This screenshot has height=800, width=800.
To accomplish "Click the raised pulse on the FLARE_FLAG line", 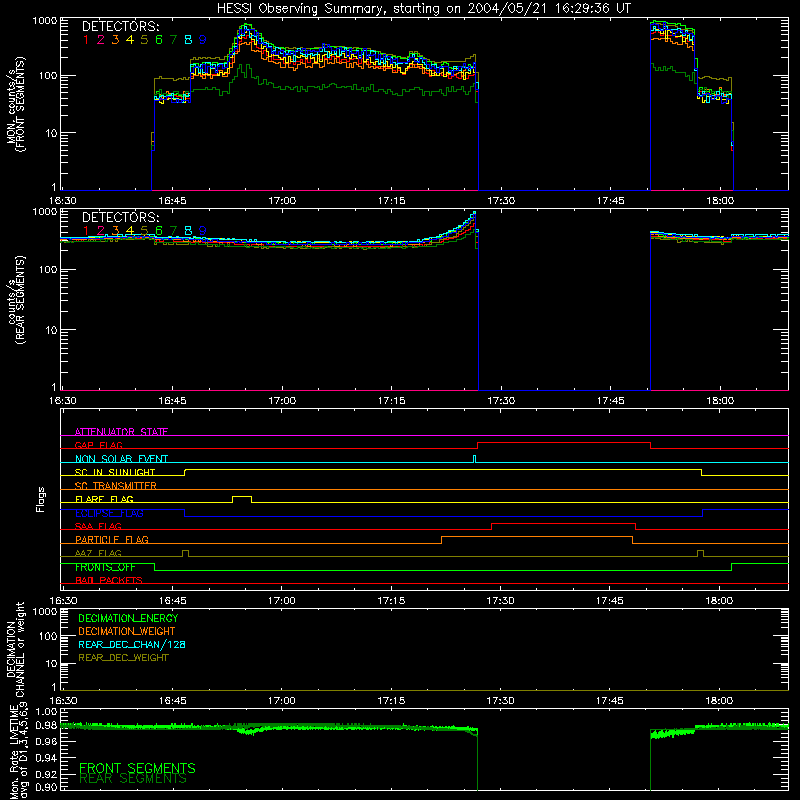I will click(x=242, y=497).
